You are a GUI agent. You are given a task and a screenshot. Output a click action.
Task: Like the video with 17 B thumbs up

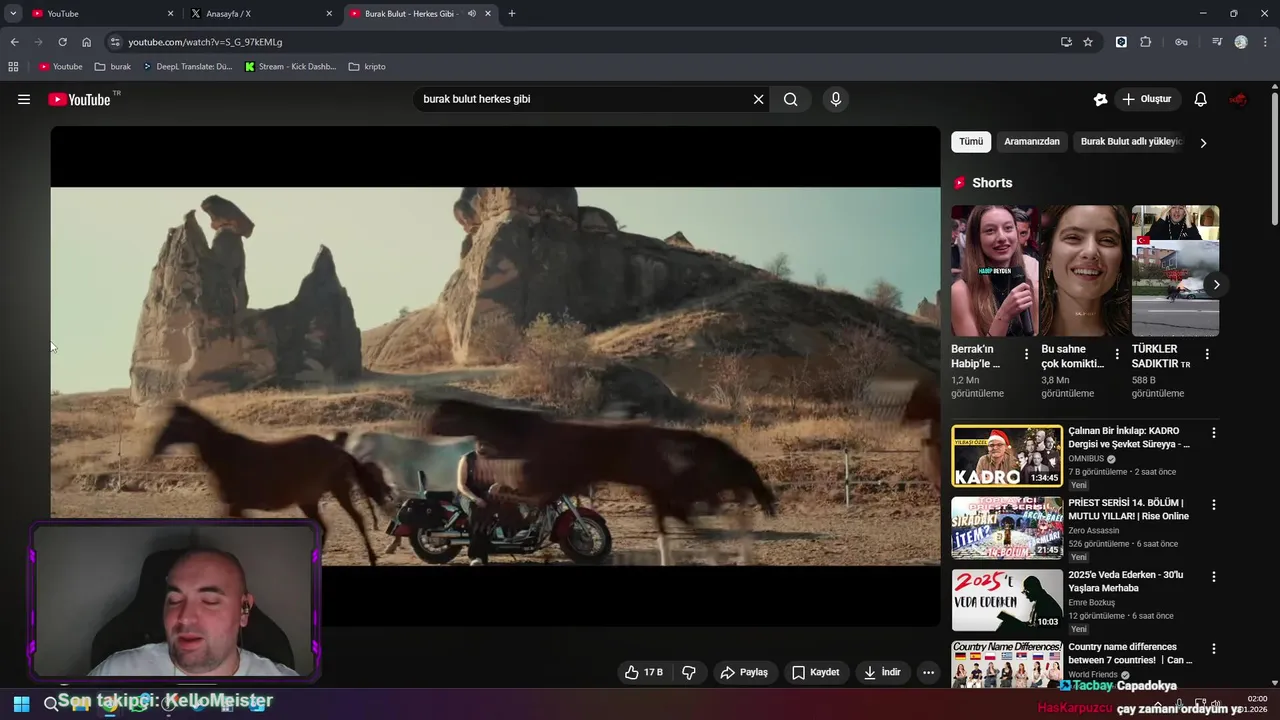tap(643, 672)
